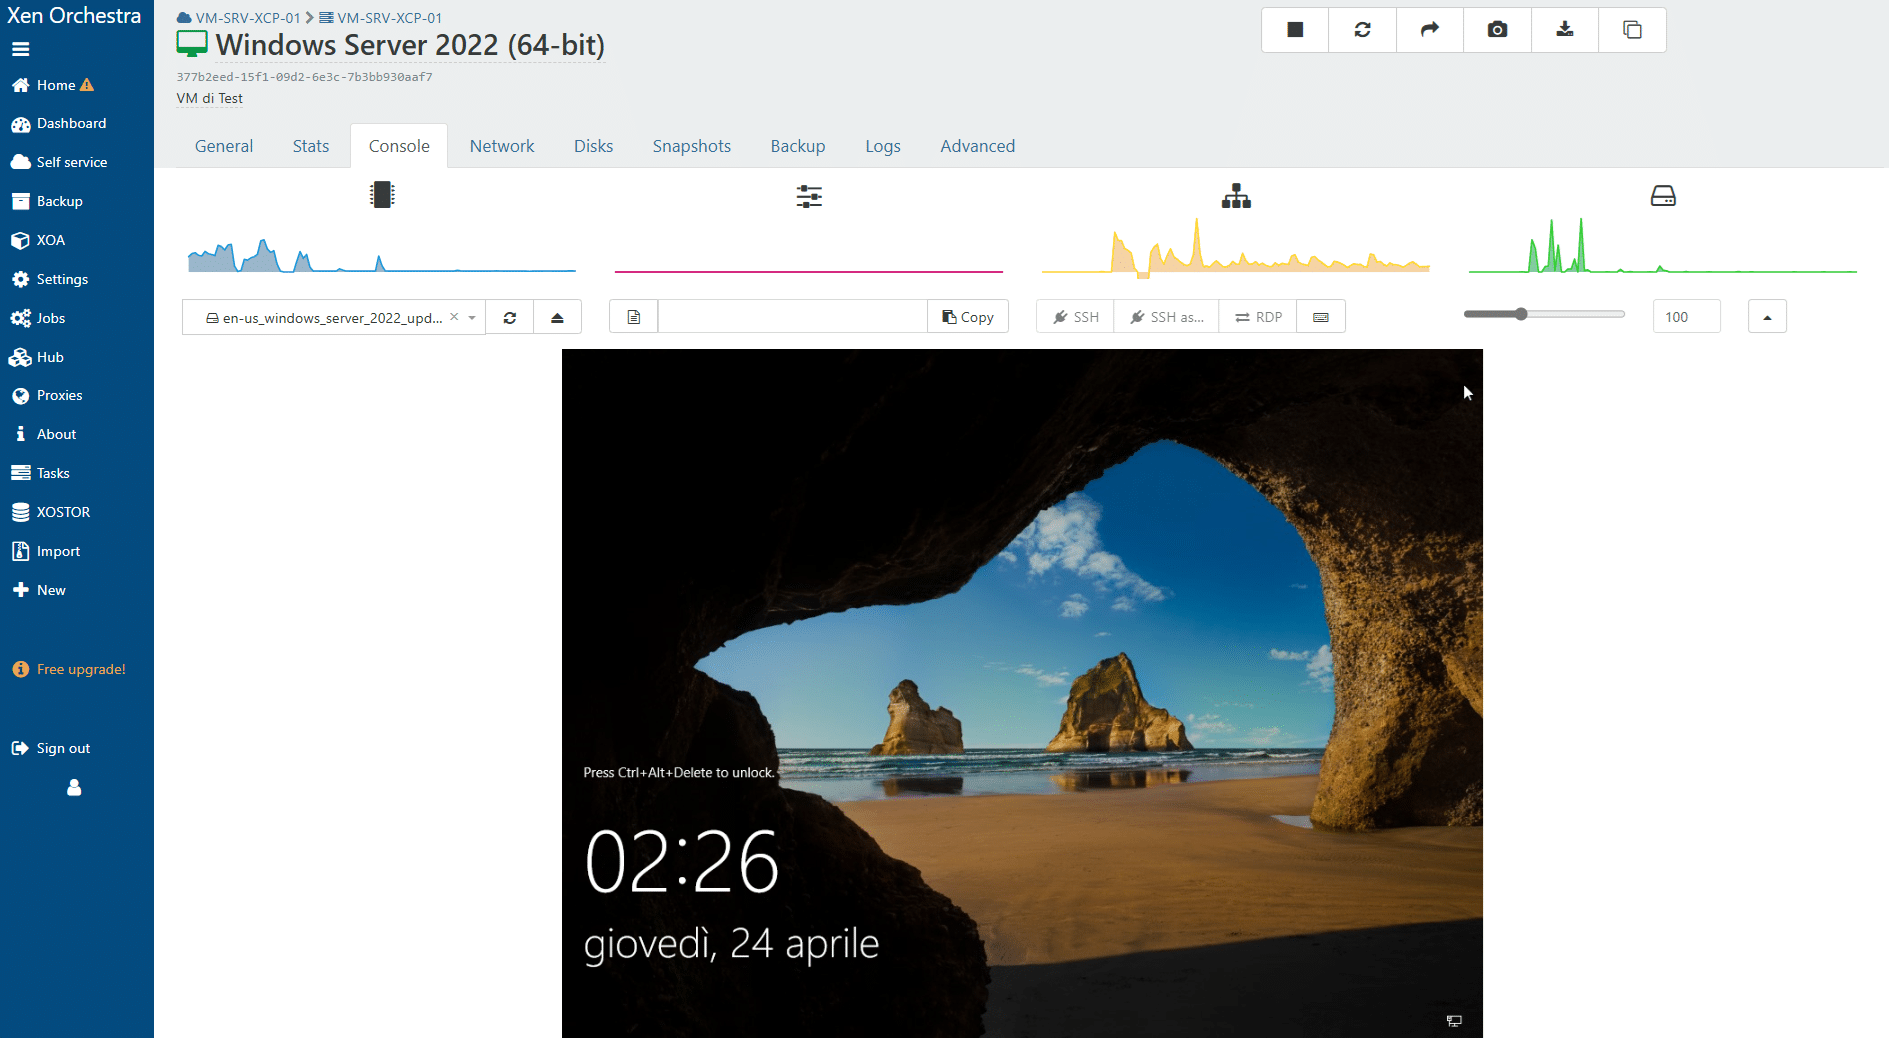Reboot the VM via circular arrows icon

[x=1362, y=30]
